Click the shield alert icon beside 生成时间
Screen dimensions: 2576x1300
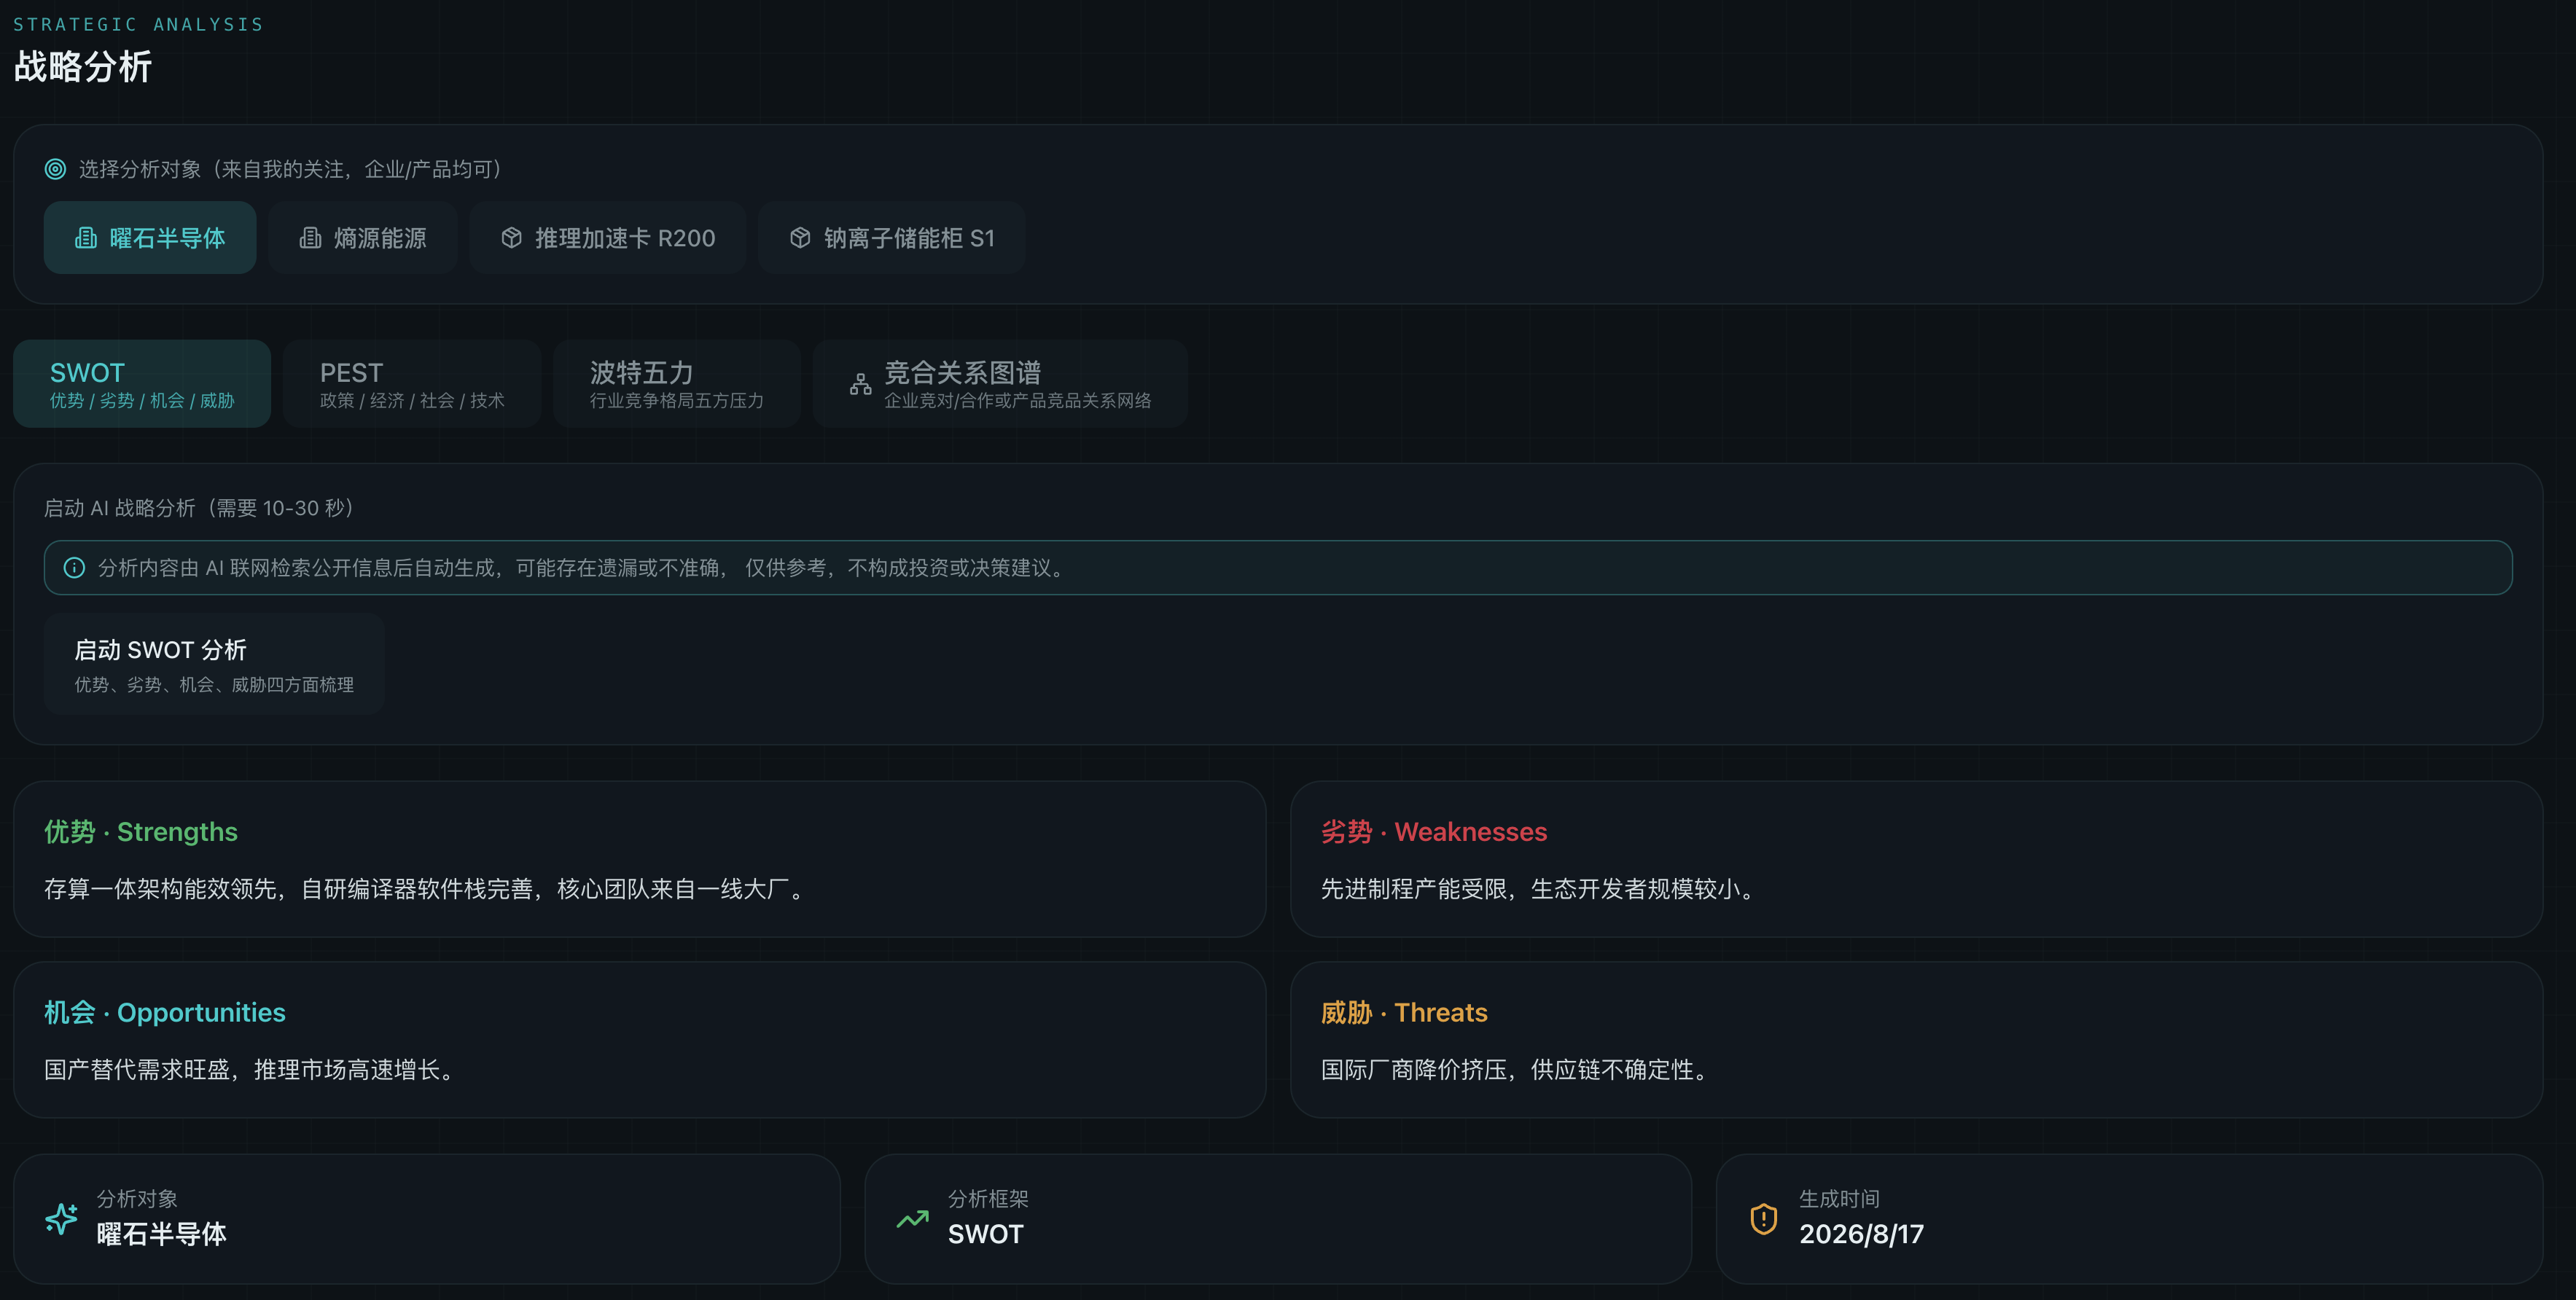coord(1764,1219)
